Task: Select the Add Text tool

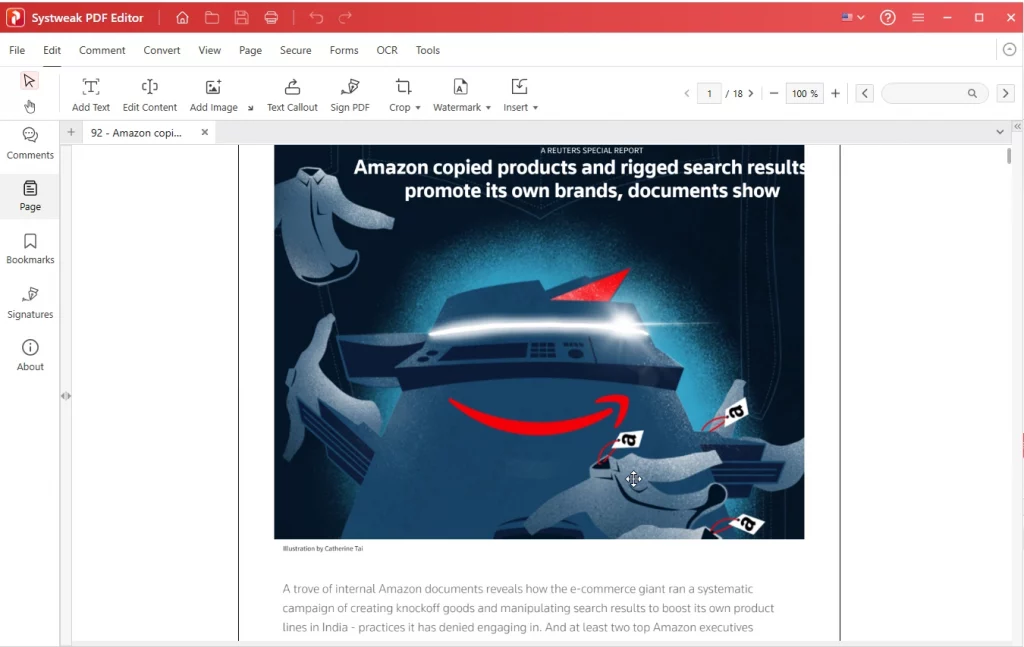Action: coord(91,95)
